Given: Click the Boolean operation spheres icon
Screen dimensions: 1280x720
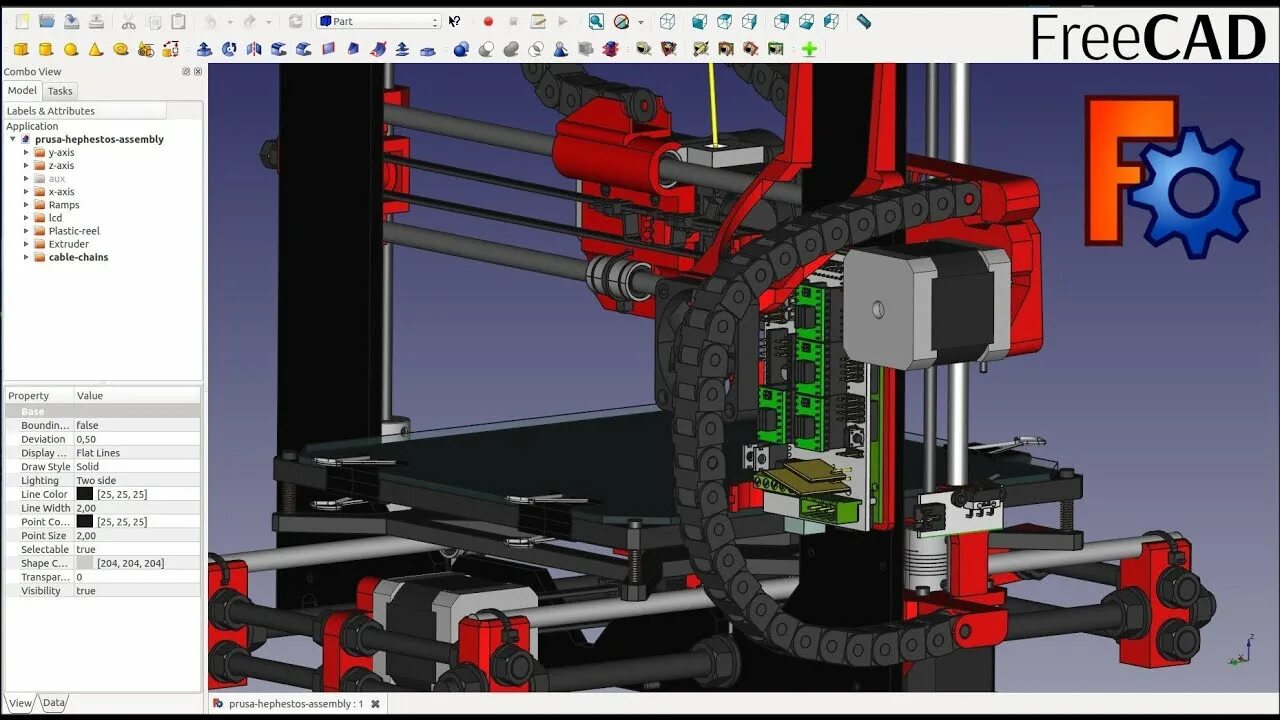Looking at the screenshot, I should coord(461,49).
